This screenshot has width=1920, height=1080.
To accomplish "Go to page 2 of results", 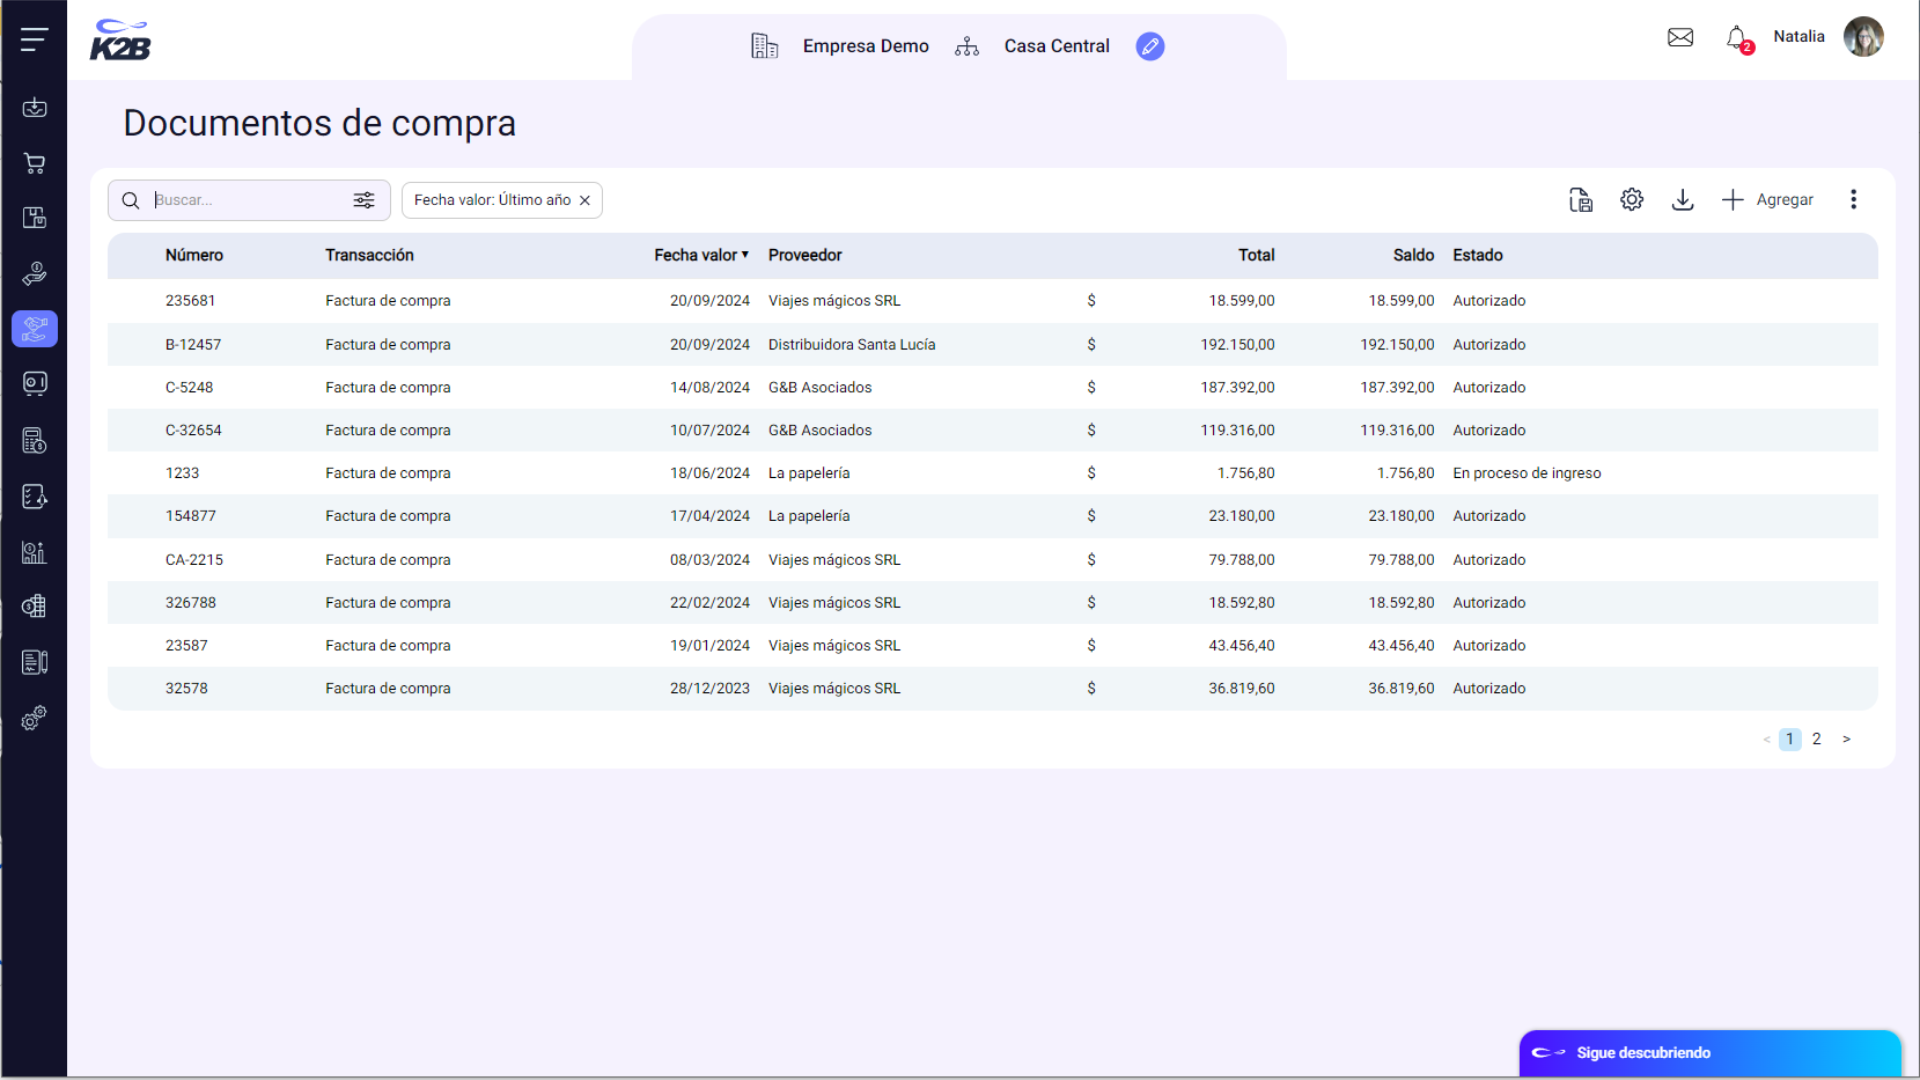I will [1816, 739].
